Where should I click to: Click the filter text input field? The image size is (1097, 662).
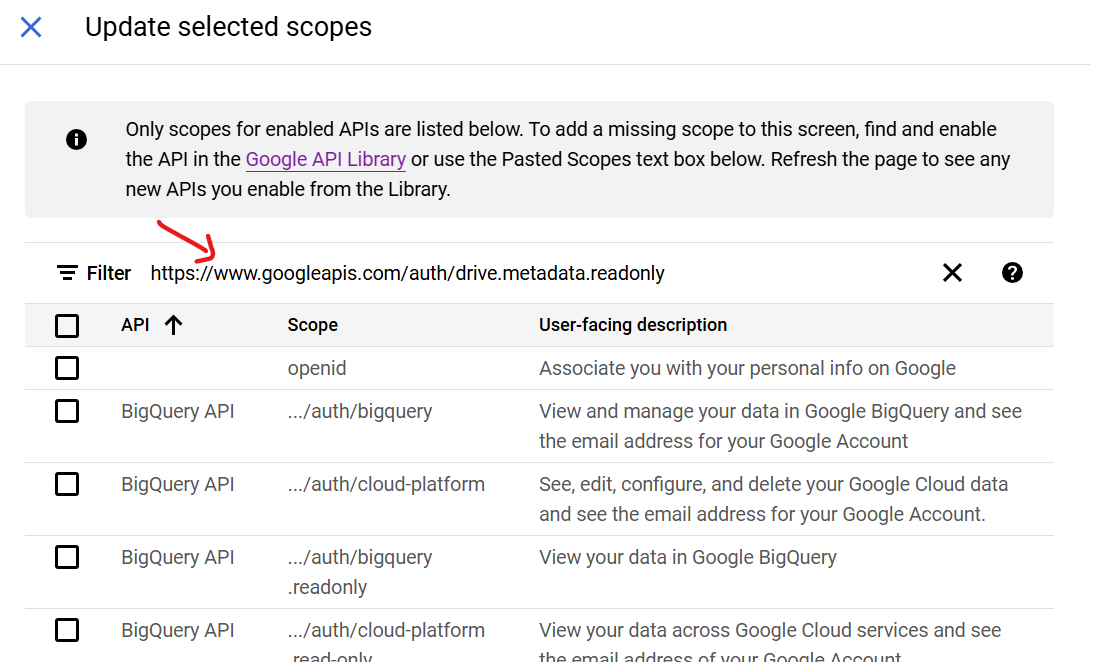540,273
